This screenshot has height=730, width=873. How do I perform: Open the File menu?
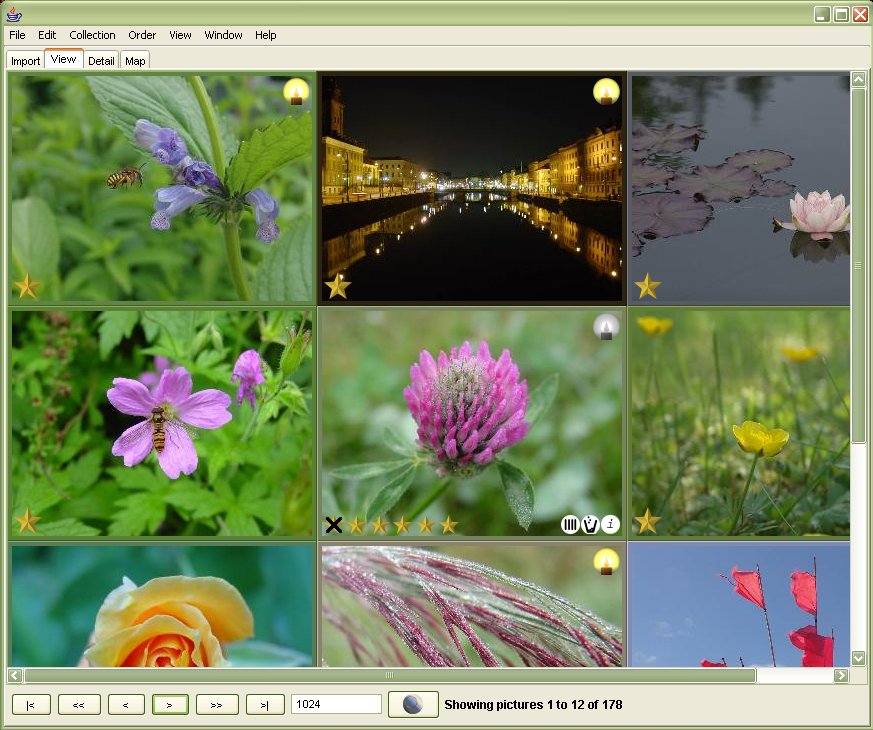pos(17,35)
